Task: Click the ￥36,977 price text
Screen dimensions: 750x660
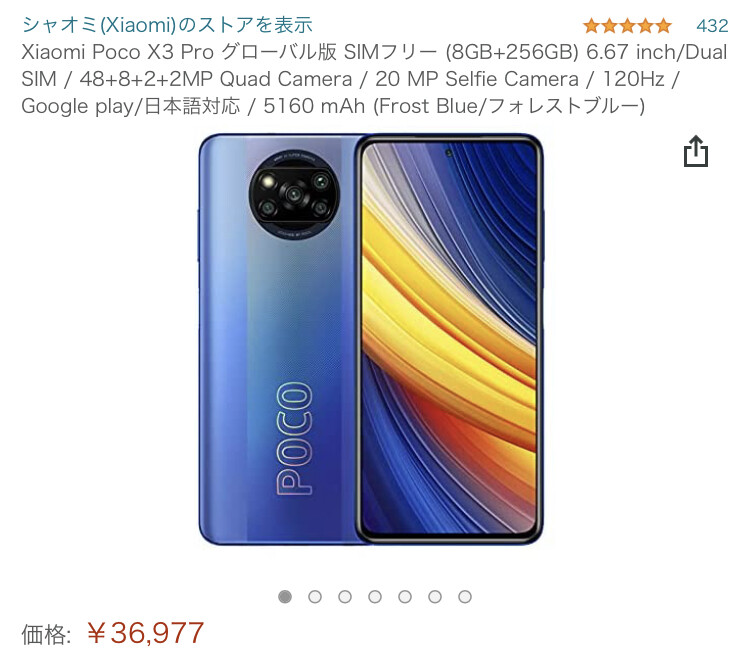Action: click(x=146, y=633)
